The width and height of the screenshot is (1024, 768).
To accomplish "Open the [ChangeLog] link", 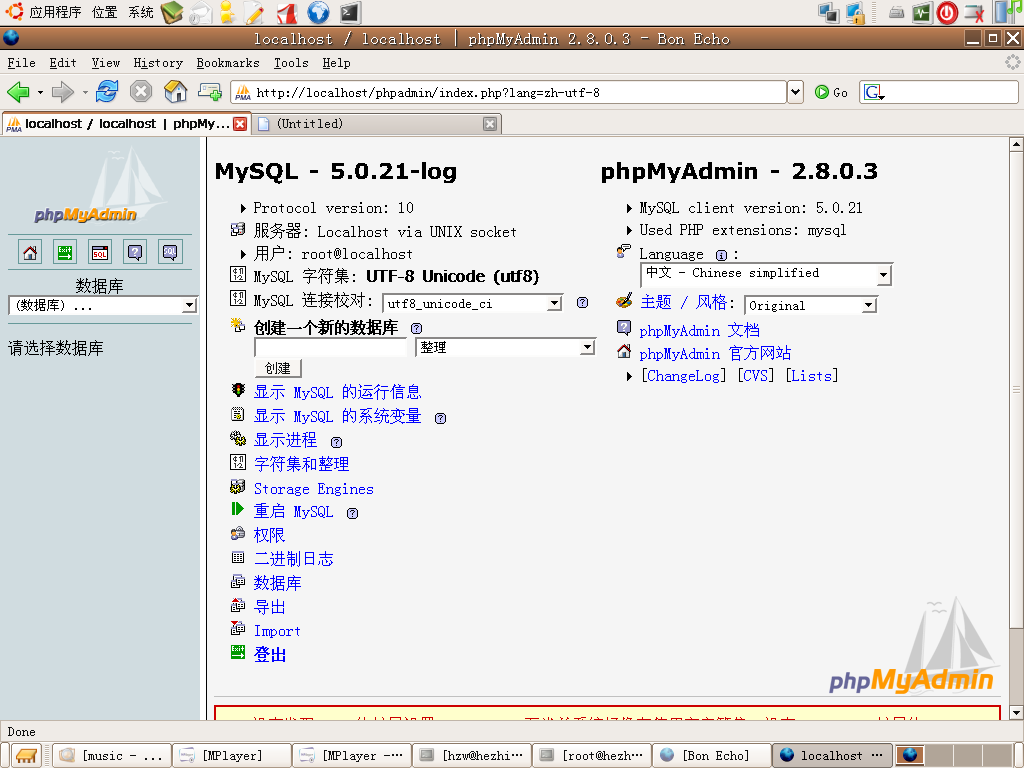I will click(684, 376).
